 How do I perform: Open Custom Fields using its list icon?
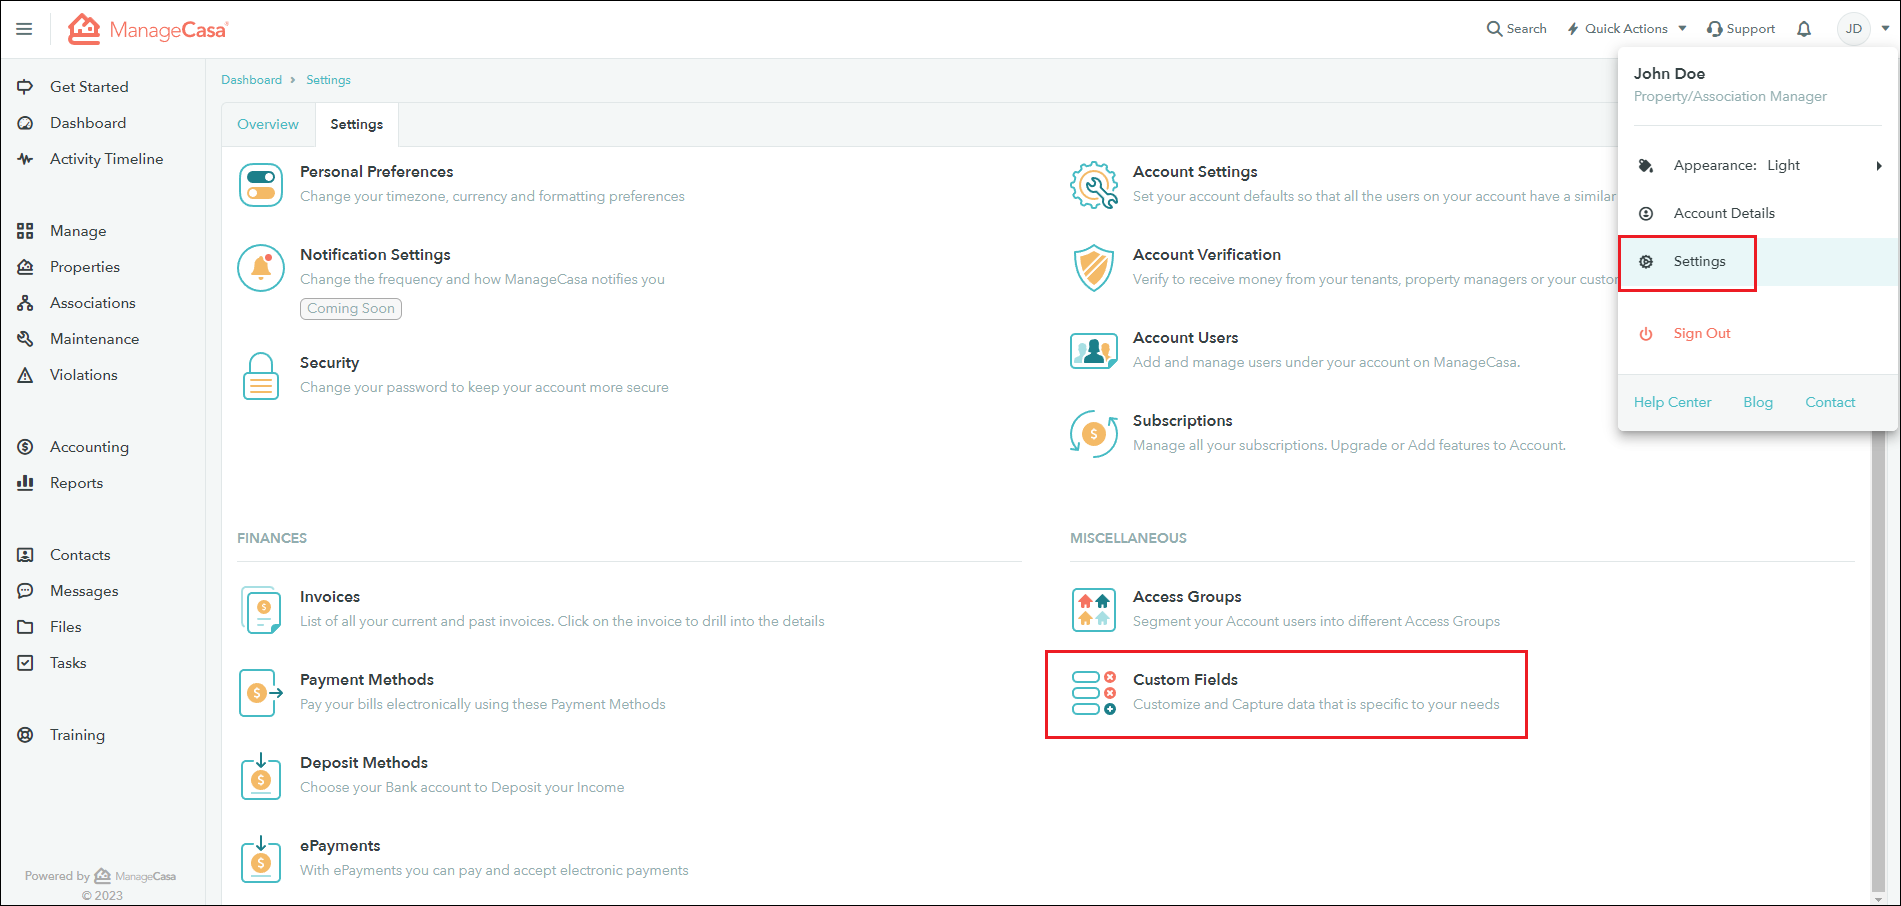1093,693
